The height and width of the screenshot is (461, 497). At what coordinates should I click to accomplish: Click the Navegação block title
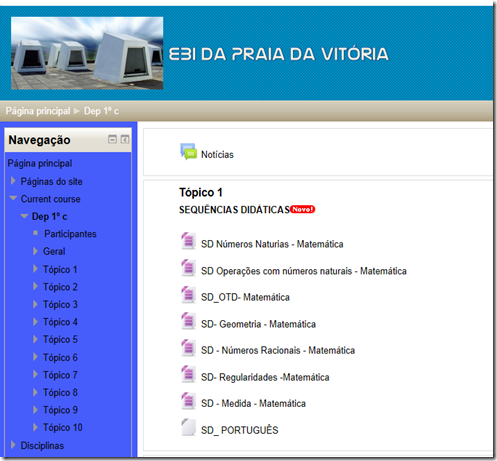tap(39, 140)
